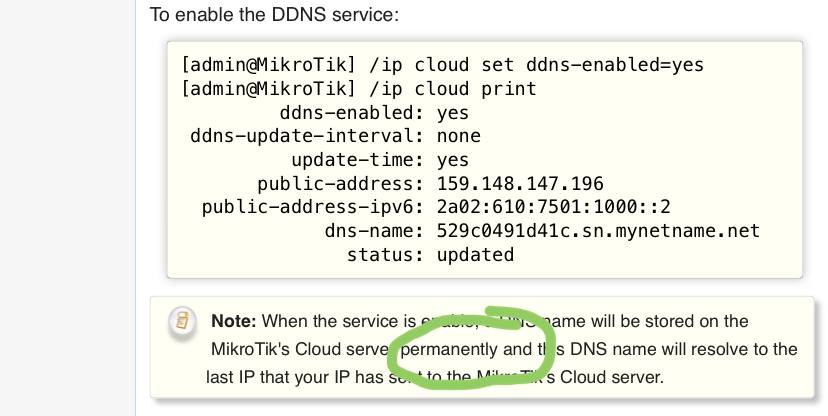Click the "updated" status value
Viewport: 828px width, 416px height.
[x=475, y=255]
